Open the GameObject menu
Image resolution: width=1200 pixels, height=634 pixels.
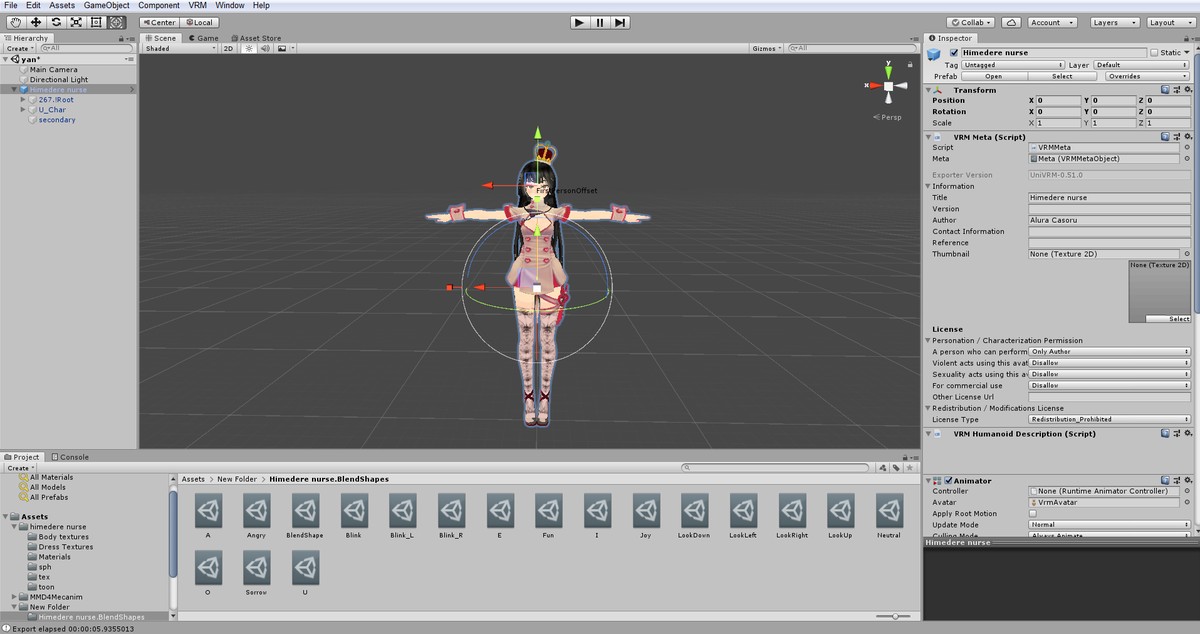(107, 5)
